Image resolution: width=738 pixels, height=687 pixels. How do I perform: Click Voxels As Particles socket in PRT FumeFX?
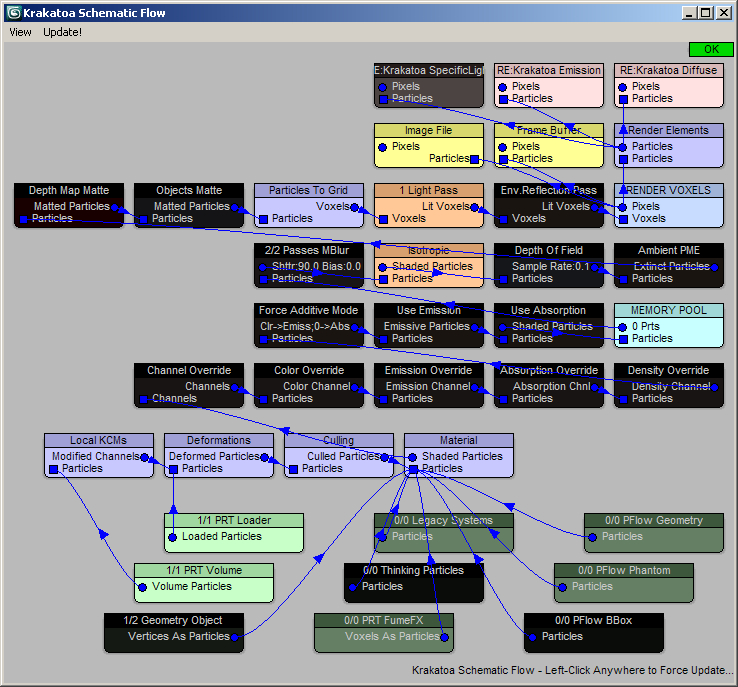coord(444,637)
